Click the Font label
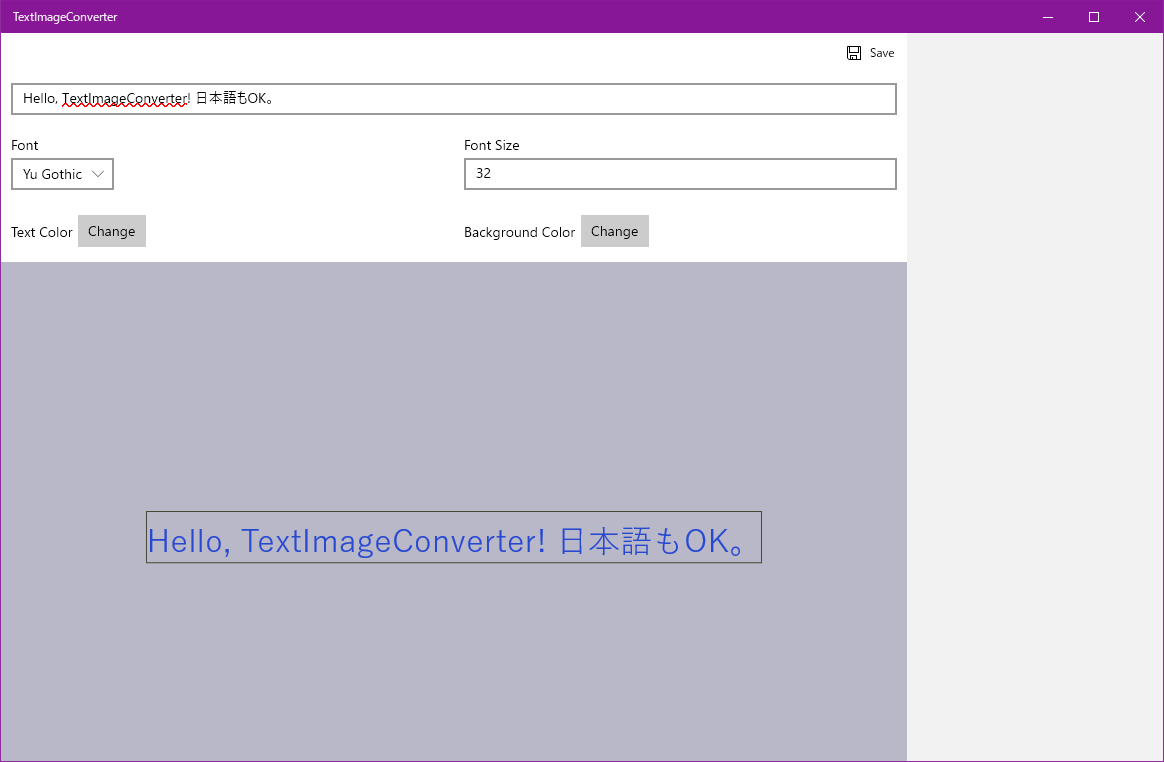The image size is (1164, 762). [x=24, y=145]
